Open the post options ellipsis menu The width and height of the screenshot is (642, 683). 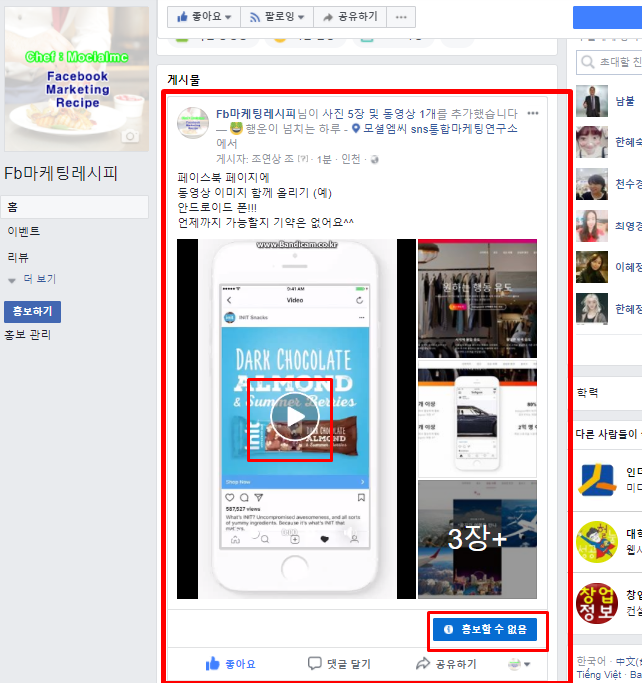click(533, 113)
